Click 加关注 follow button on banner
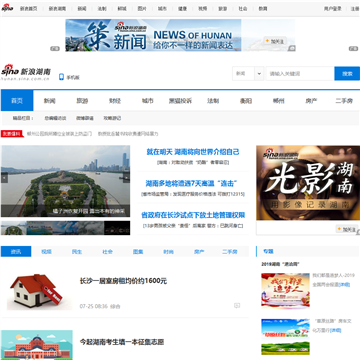360x360 pixels. coord(275,41)
